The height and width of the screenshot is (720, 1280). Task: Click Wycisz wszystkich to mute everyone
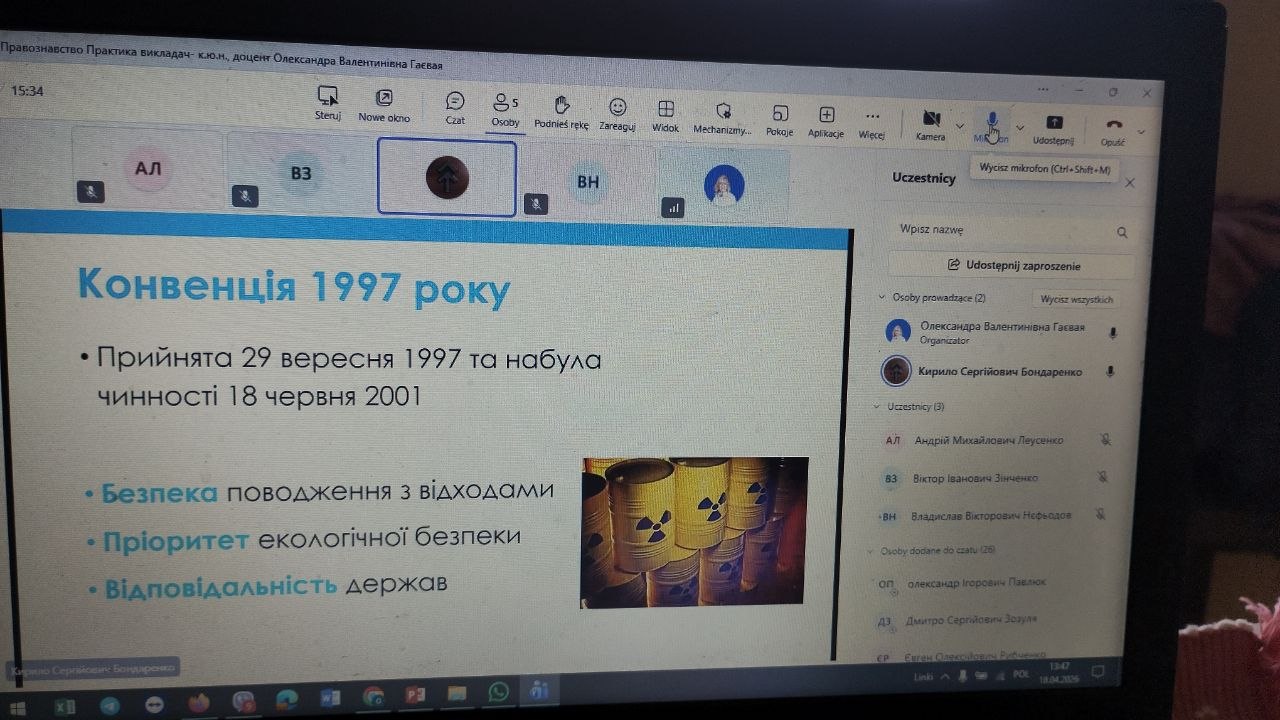pos(1076,299)
